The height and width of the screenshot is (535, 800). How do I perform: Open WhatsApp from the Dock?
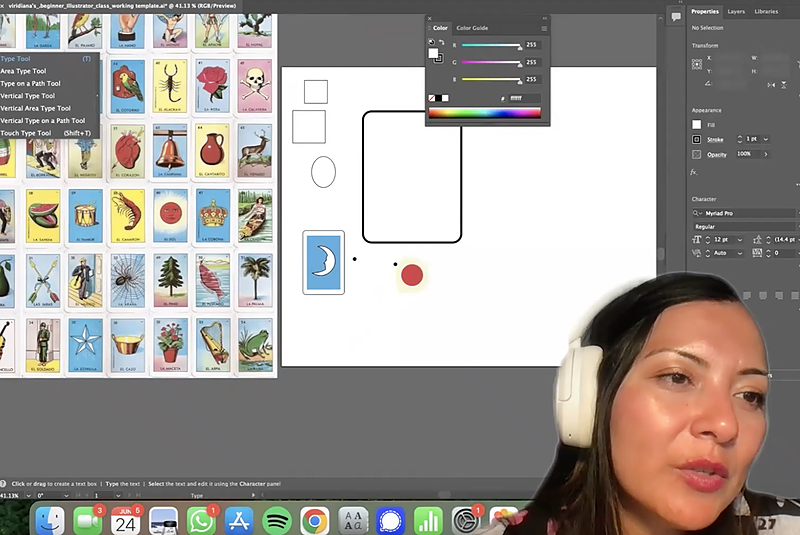201,521
